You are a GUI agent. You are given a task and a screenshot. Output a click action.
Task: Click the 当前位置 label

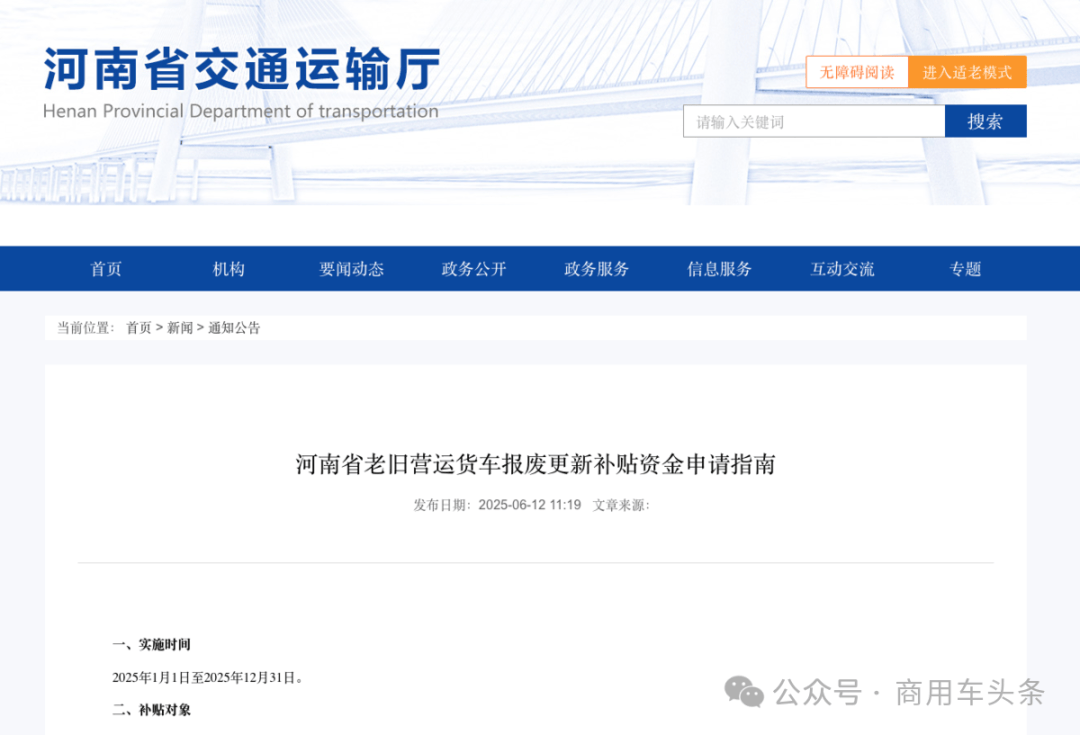[85, 328]
